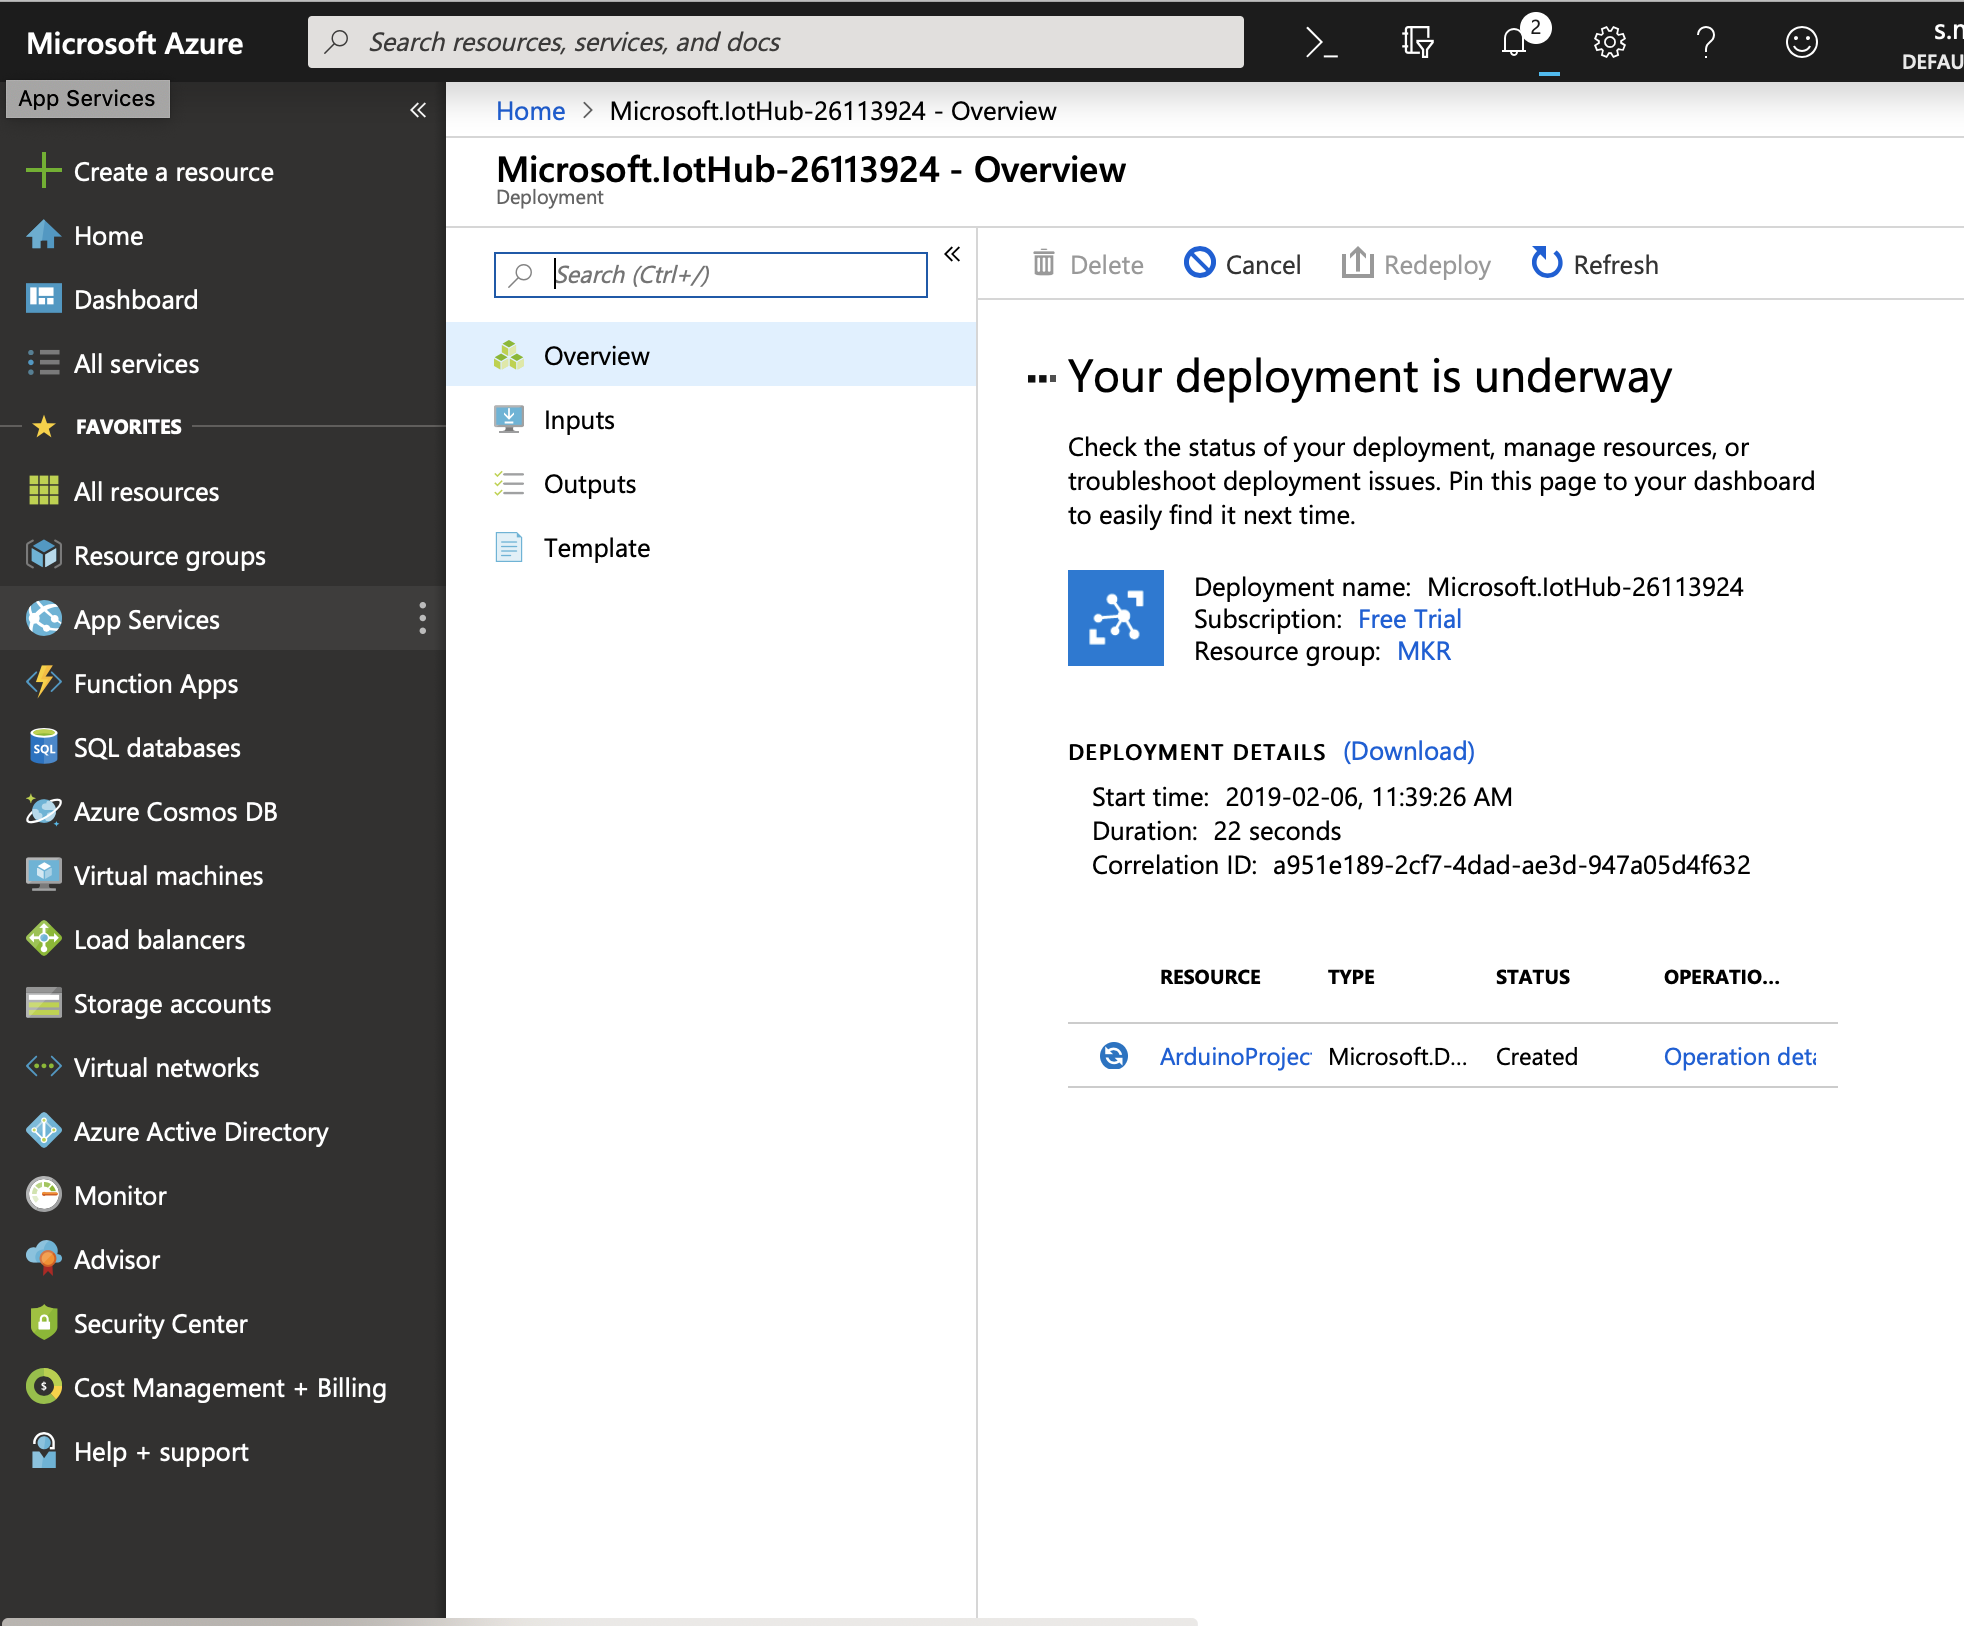Open the help question mark icon
The height and width of the screenshot is (1626, 1964).
(1704, 42)
